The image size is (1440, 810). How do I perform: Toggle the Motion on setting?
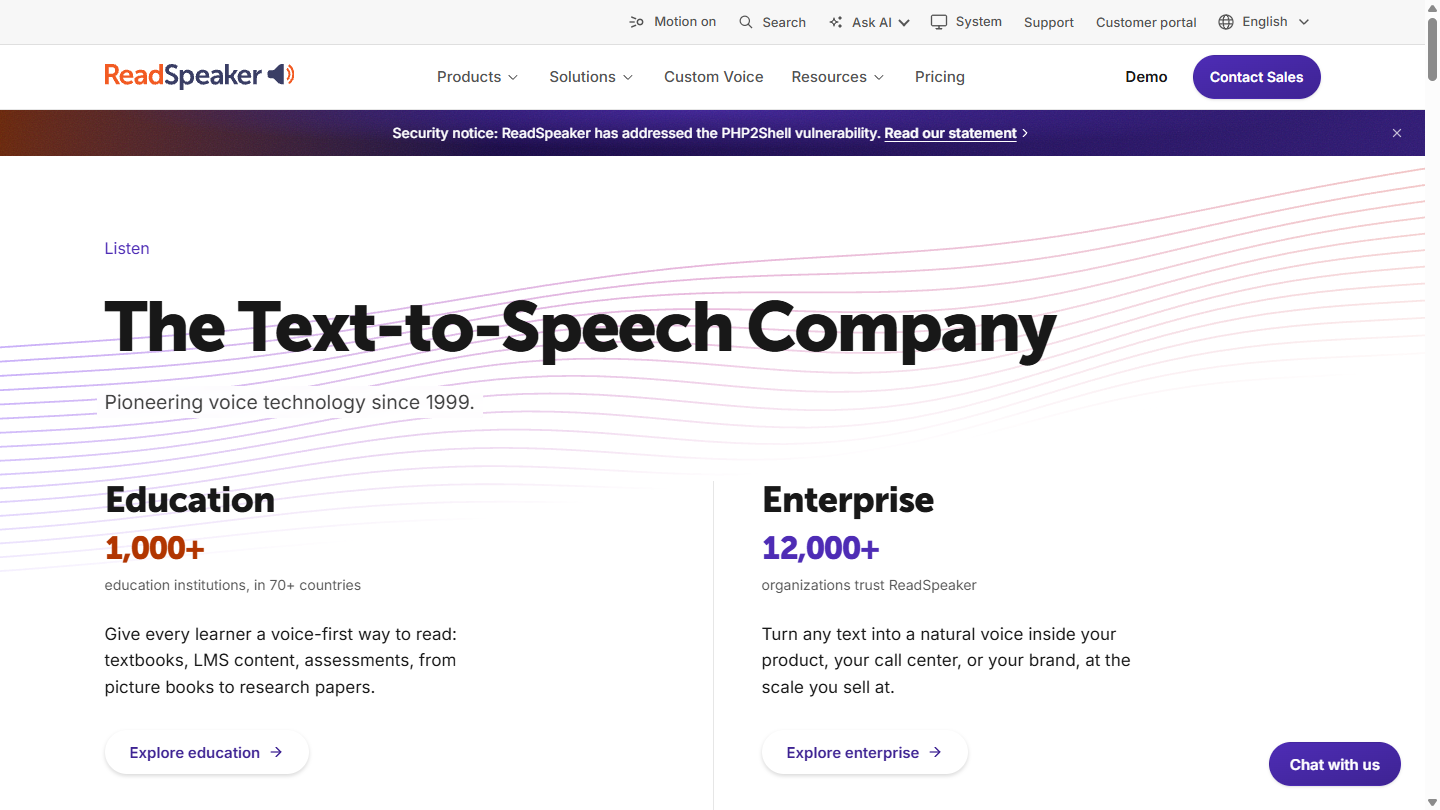coord(672,22)
